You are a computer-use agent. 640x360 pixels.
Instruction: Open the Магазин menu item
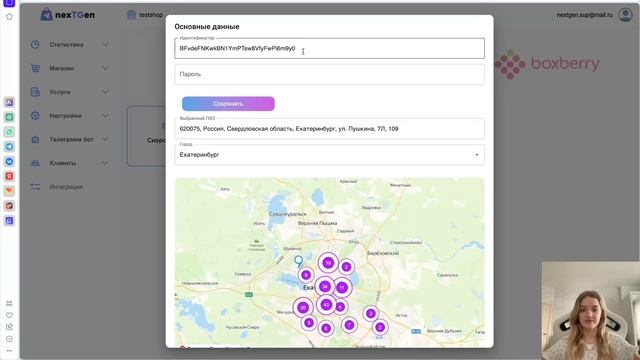pos(69,68)
